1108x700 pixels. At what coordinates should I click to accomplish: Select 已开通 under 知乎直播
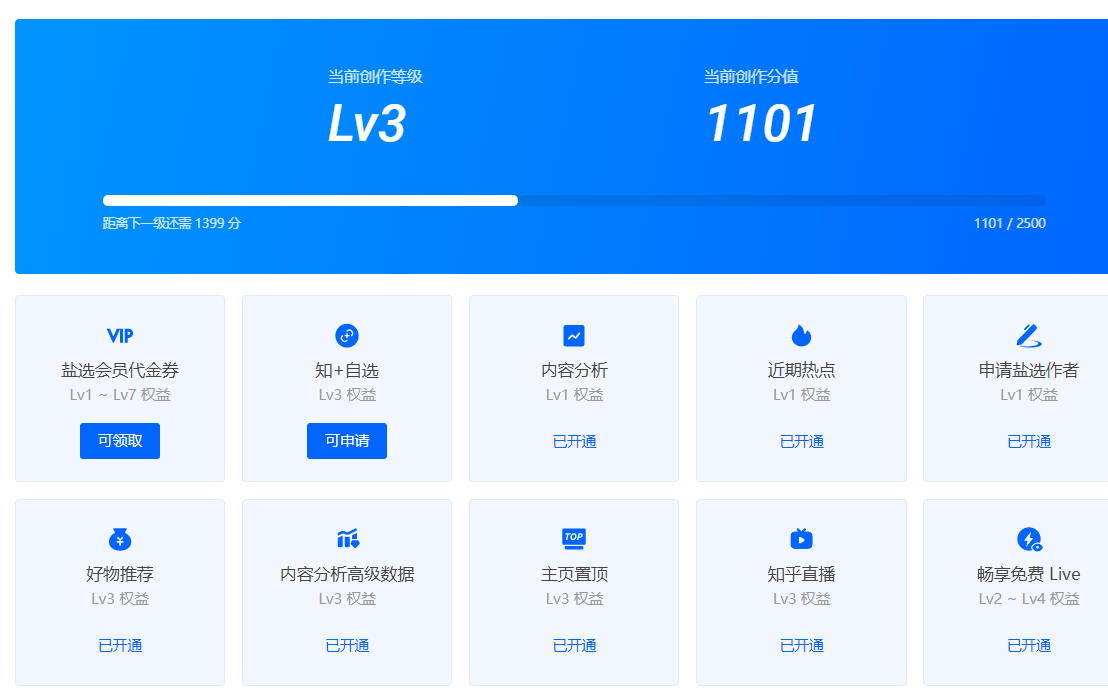tap(801, 645)
